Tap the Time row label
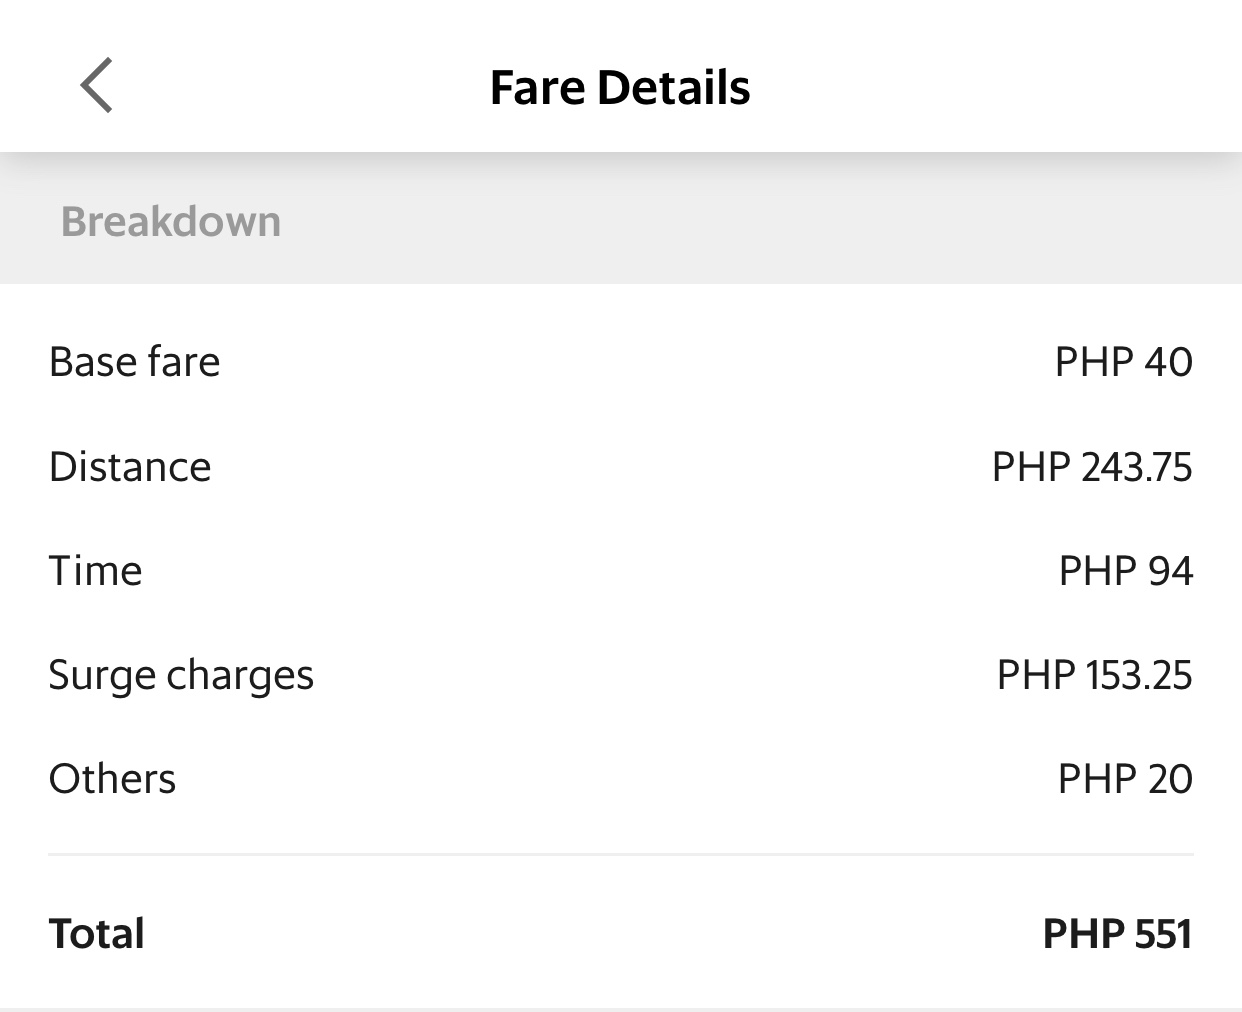Screen dimensions: 1242x1012 (96, 571)
